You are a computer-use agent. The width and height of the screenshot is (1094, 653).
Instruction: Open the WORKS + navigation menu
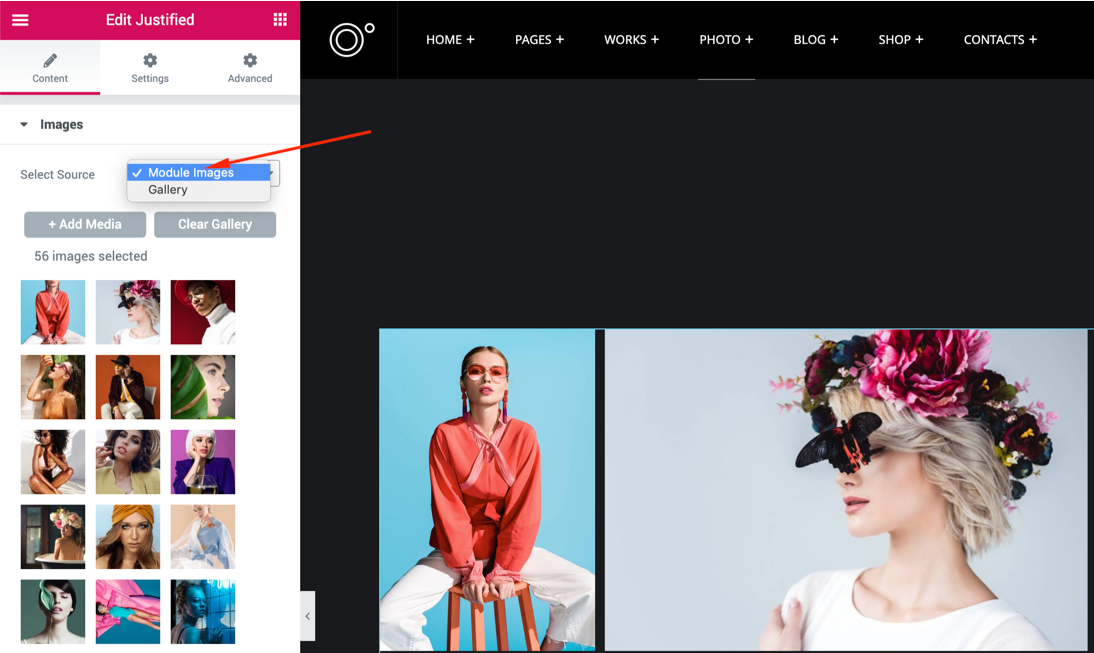coord(631,40)
